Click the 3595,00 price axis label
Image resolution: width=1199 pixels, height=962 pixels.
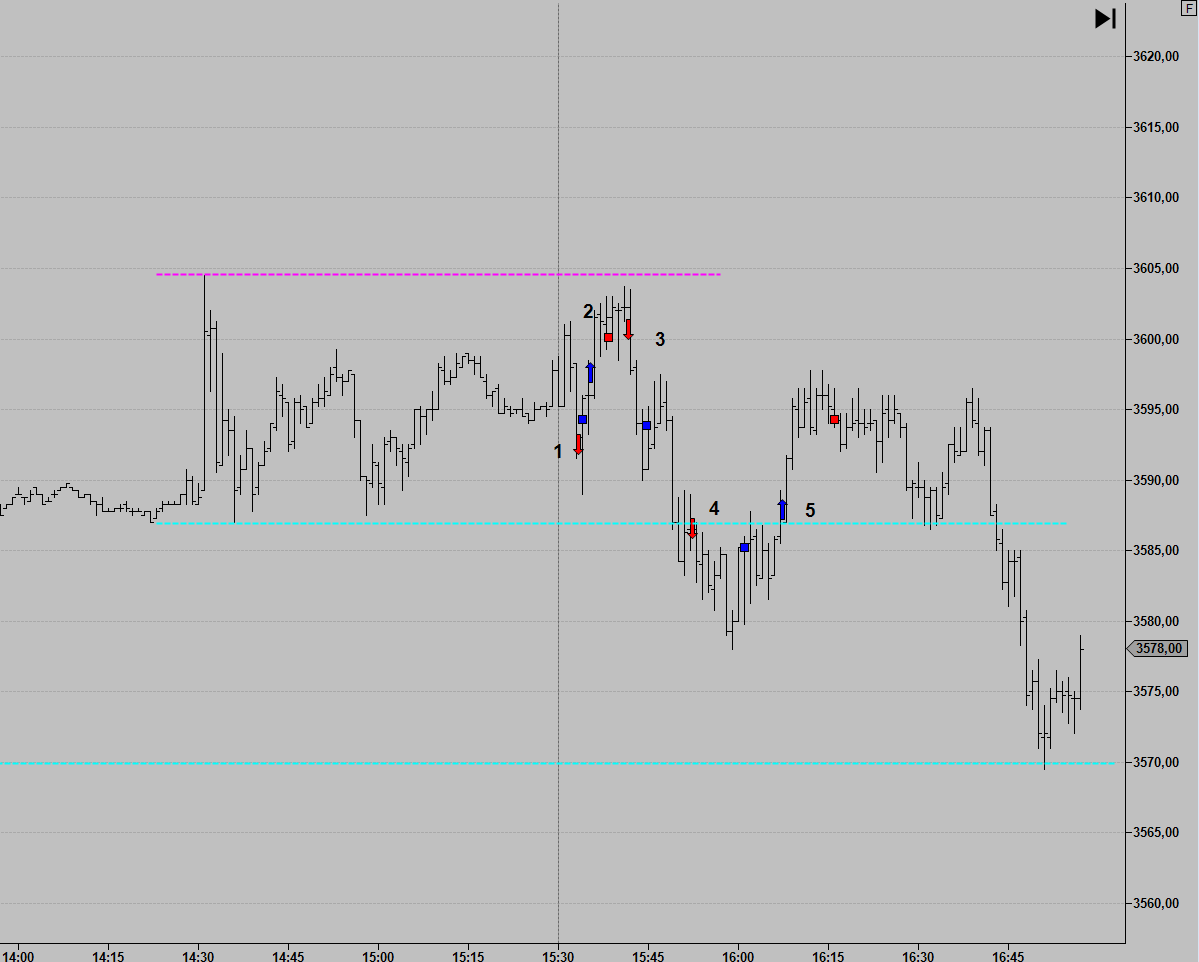[x=1155, y=409]
